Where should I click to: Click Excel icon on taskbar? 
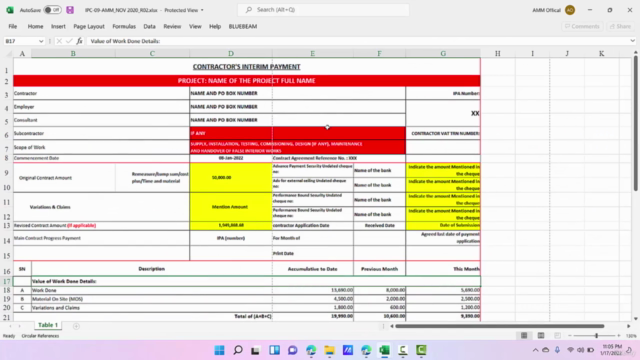pyautogui.click(x=384, y=350)
